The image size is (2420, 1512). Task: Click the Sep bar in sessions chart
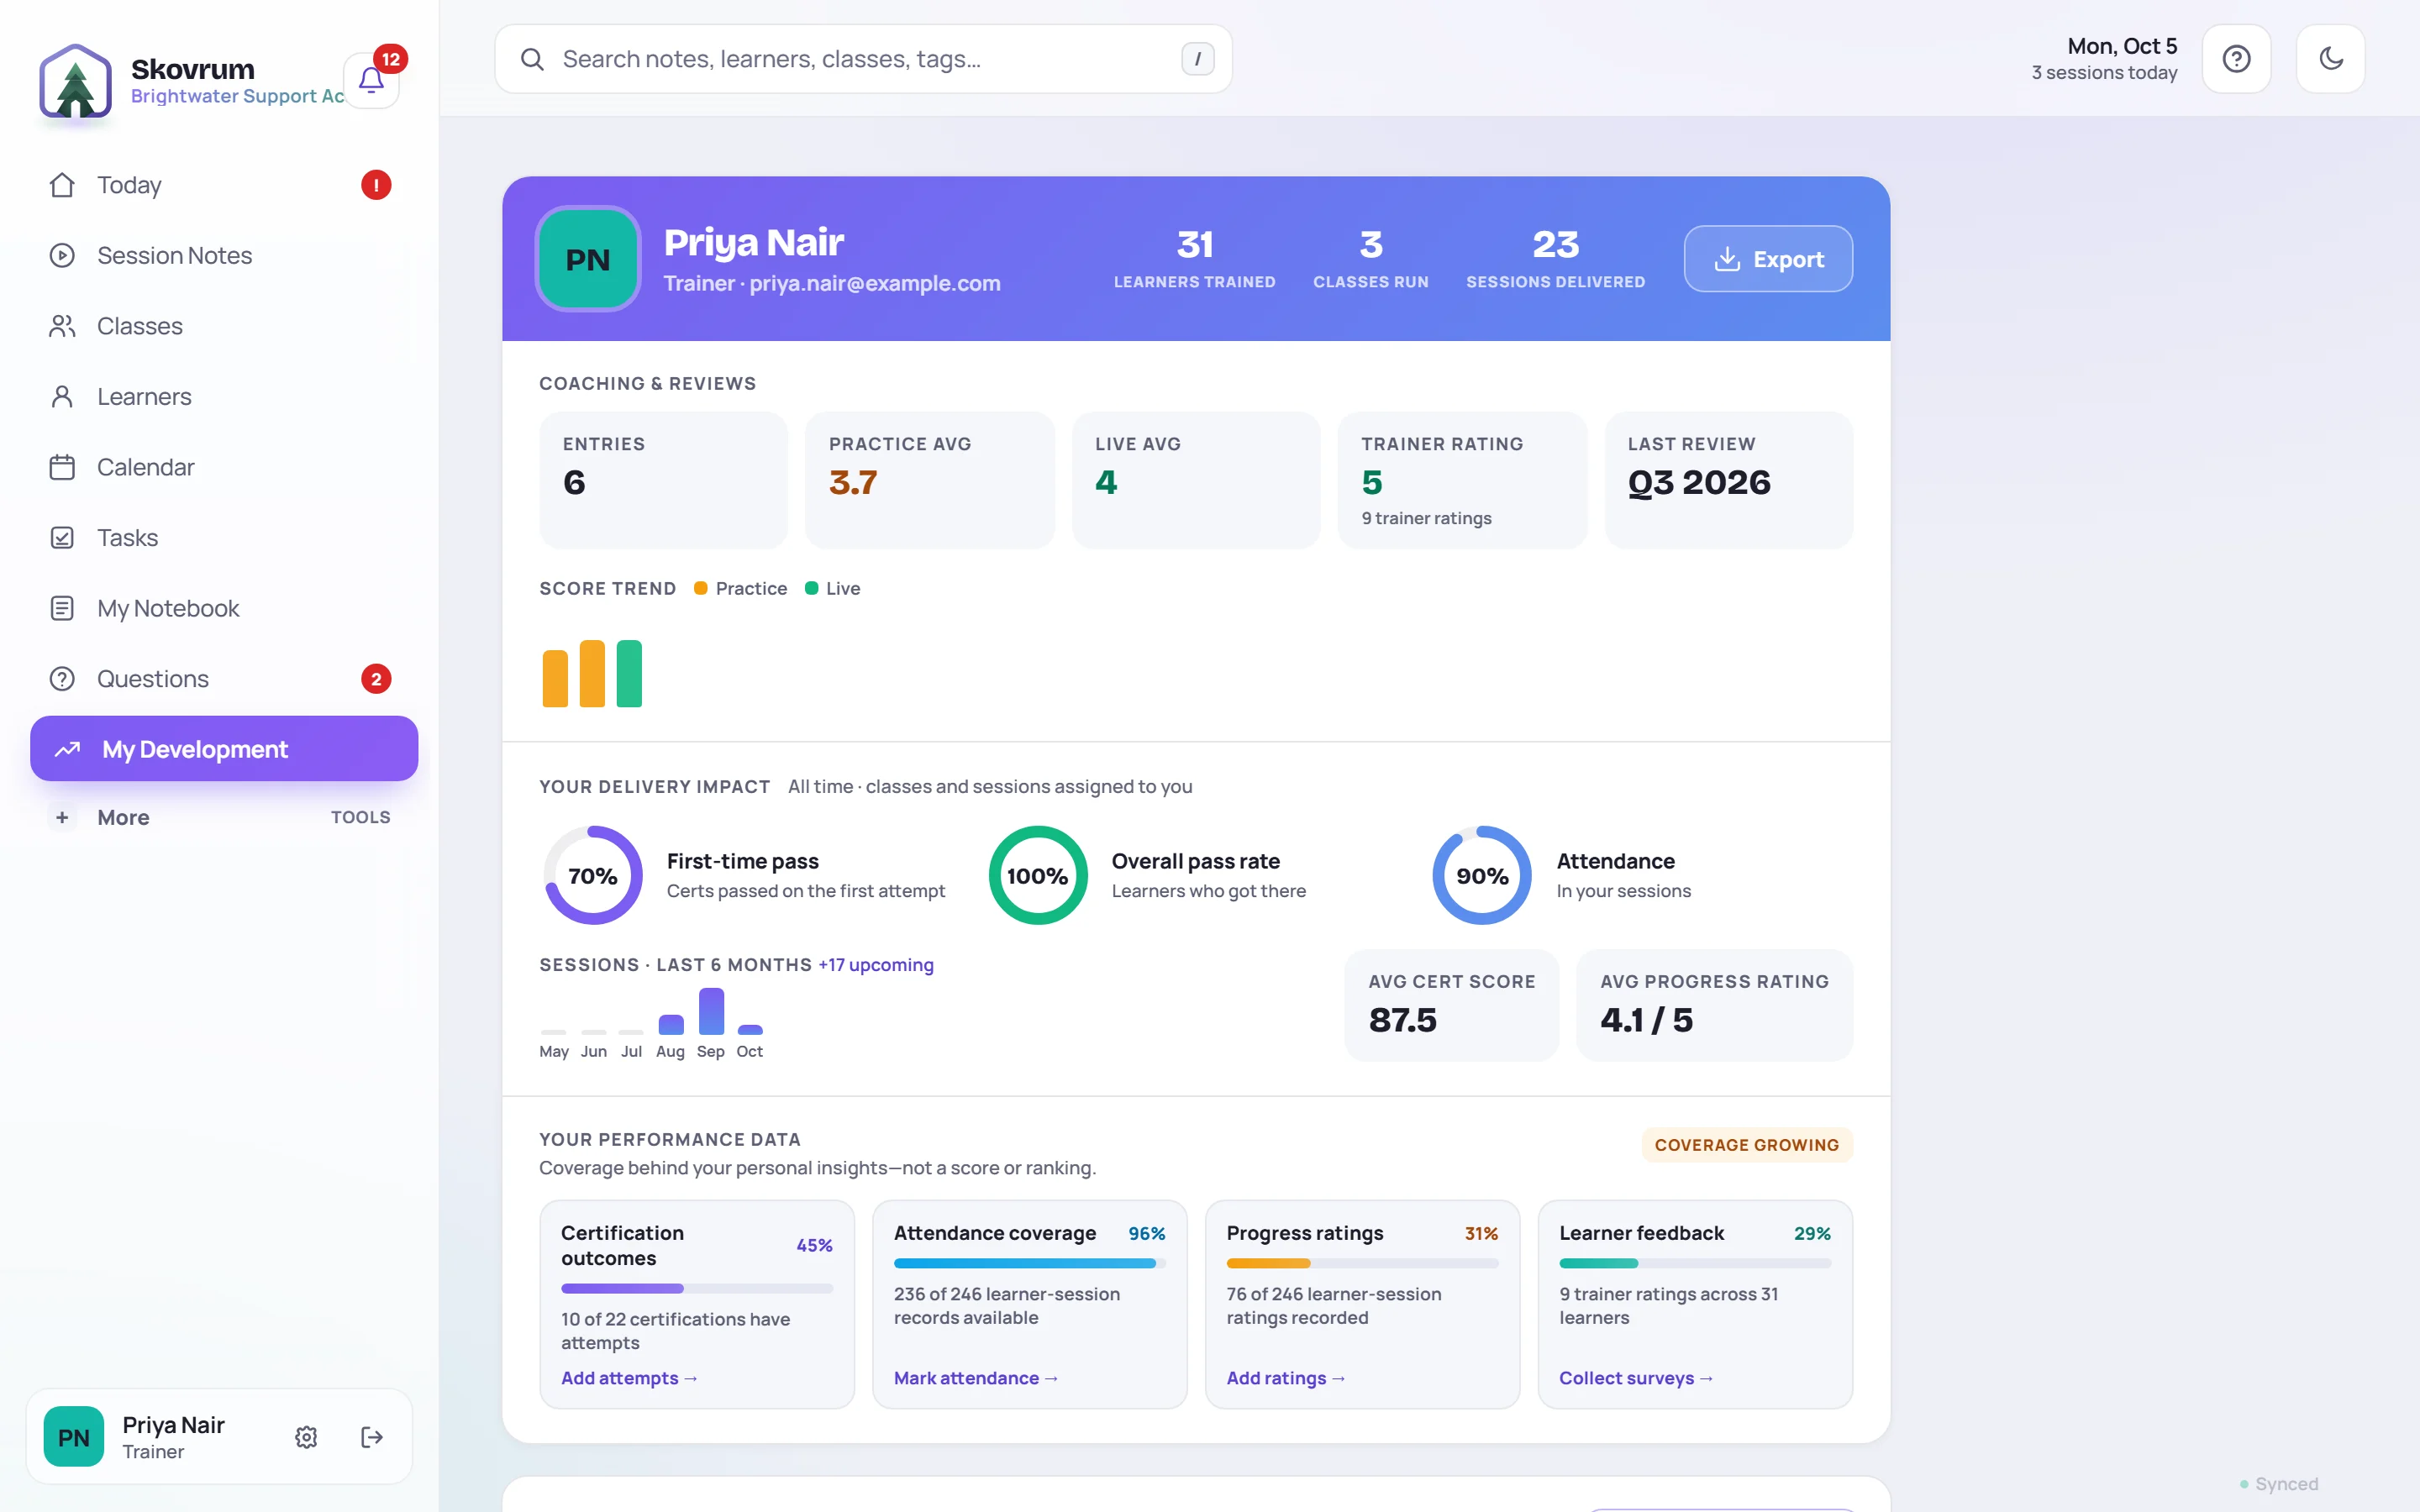coord(711,1011)
